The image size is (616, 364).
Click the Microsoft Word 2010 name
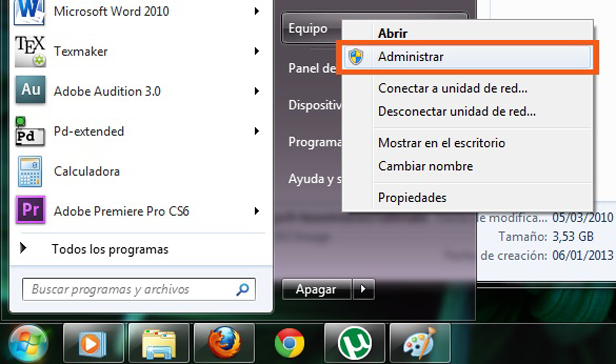tap(112, 11)
